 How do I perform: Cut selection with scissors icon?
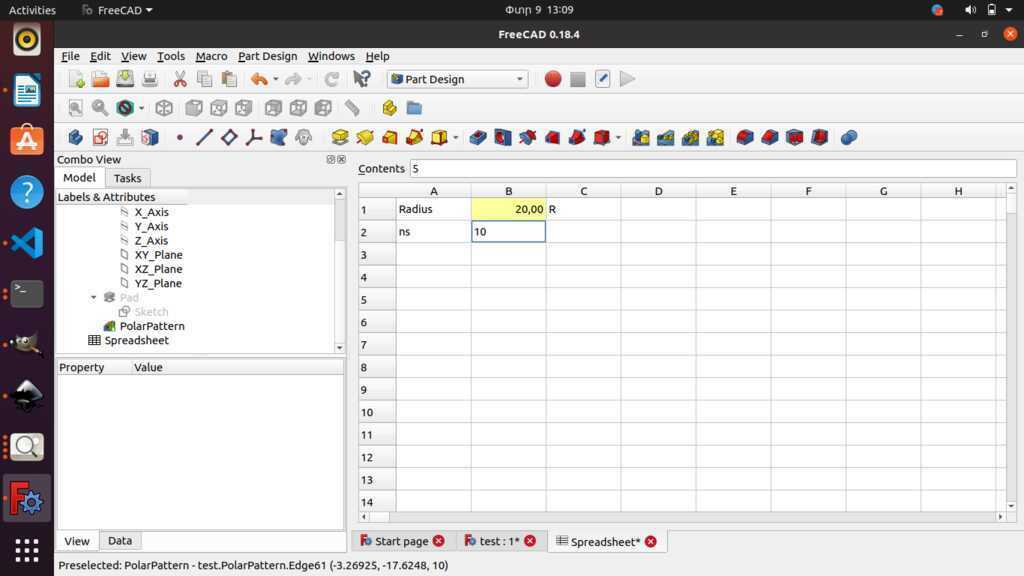(x=180, y=79)
